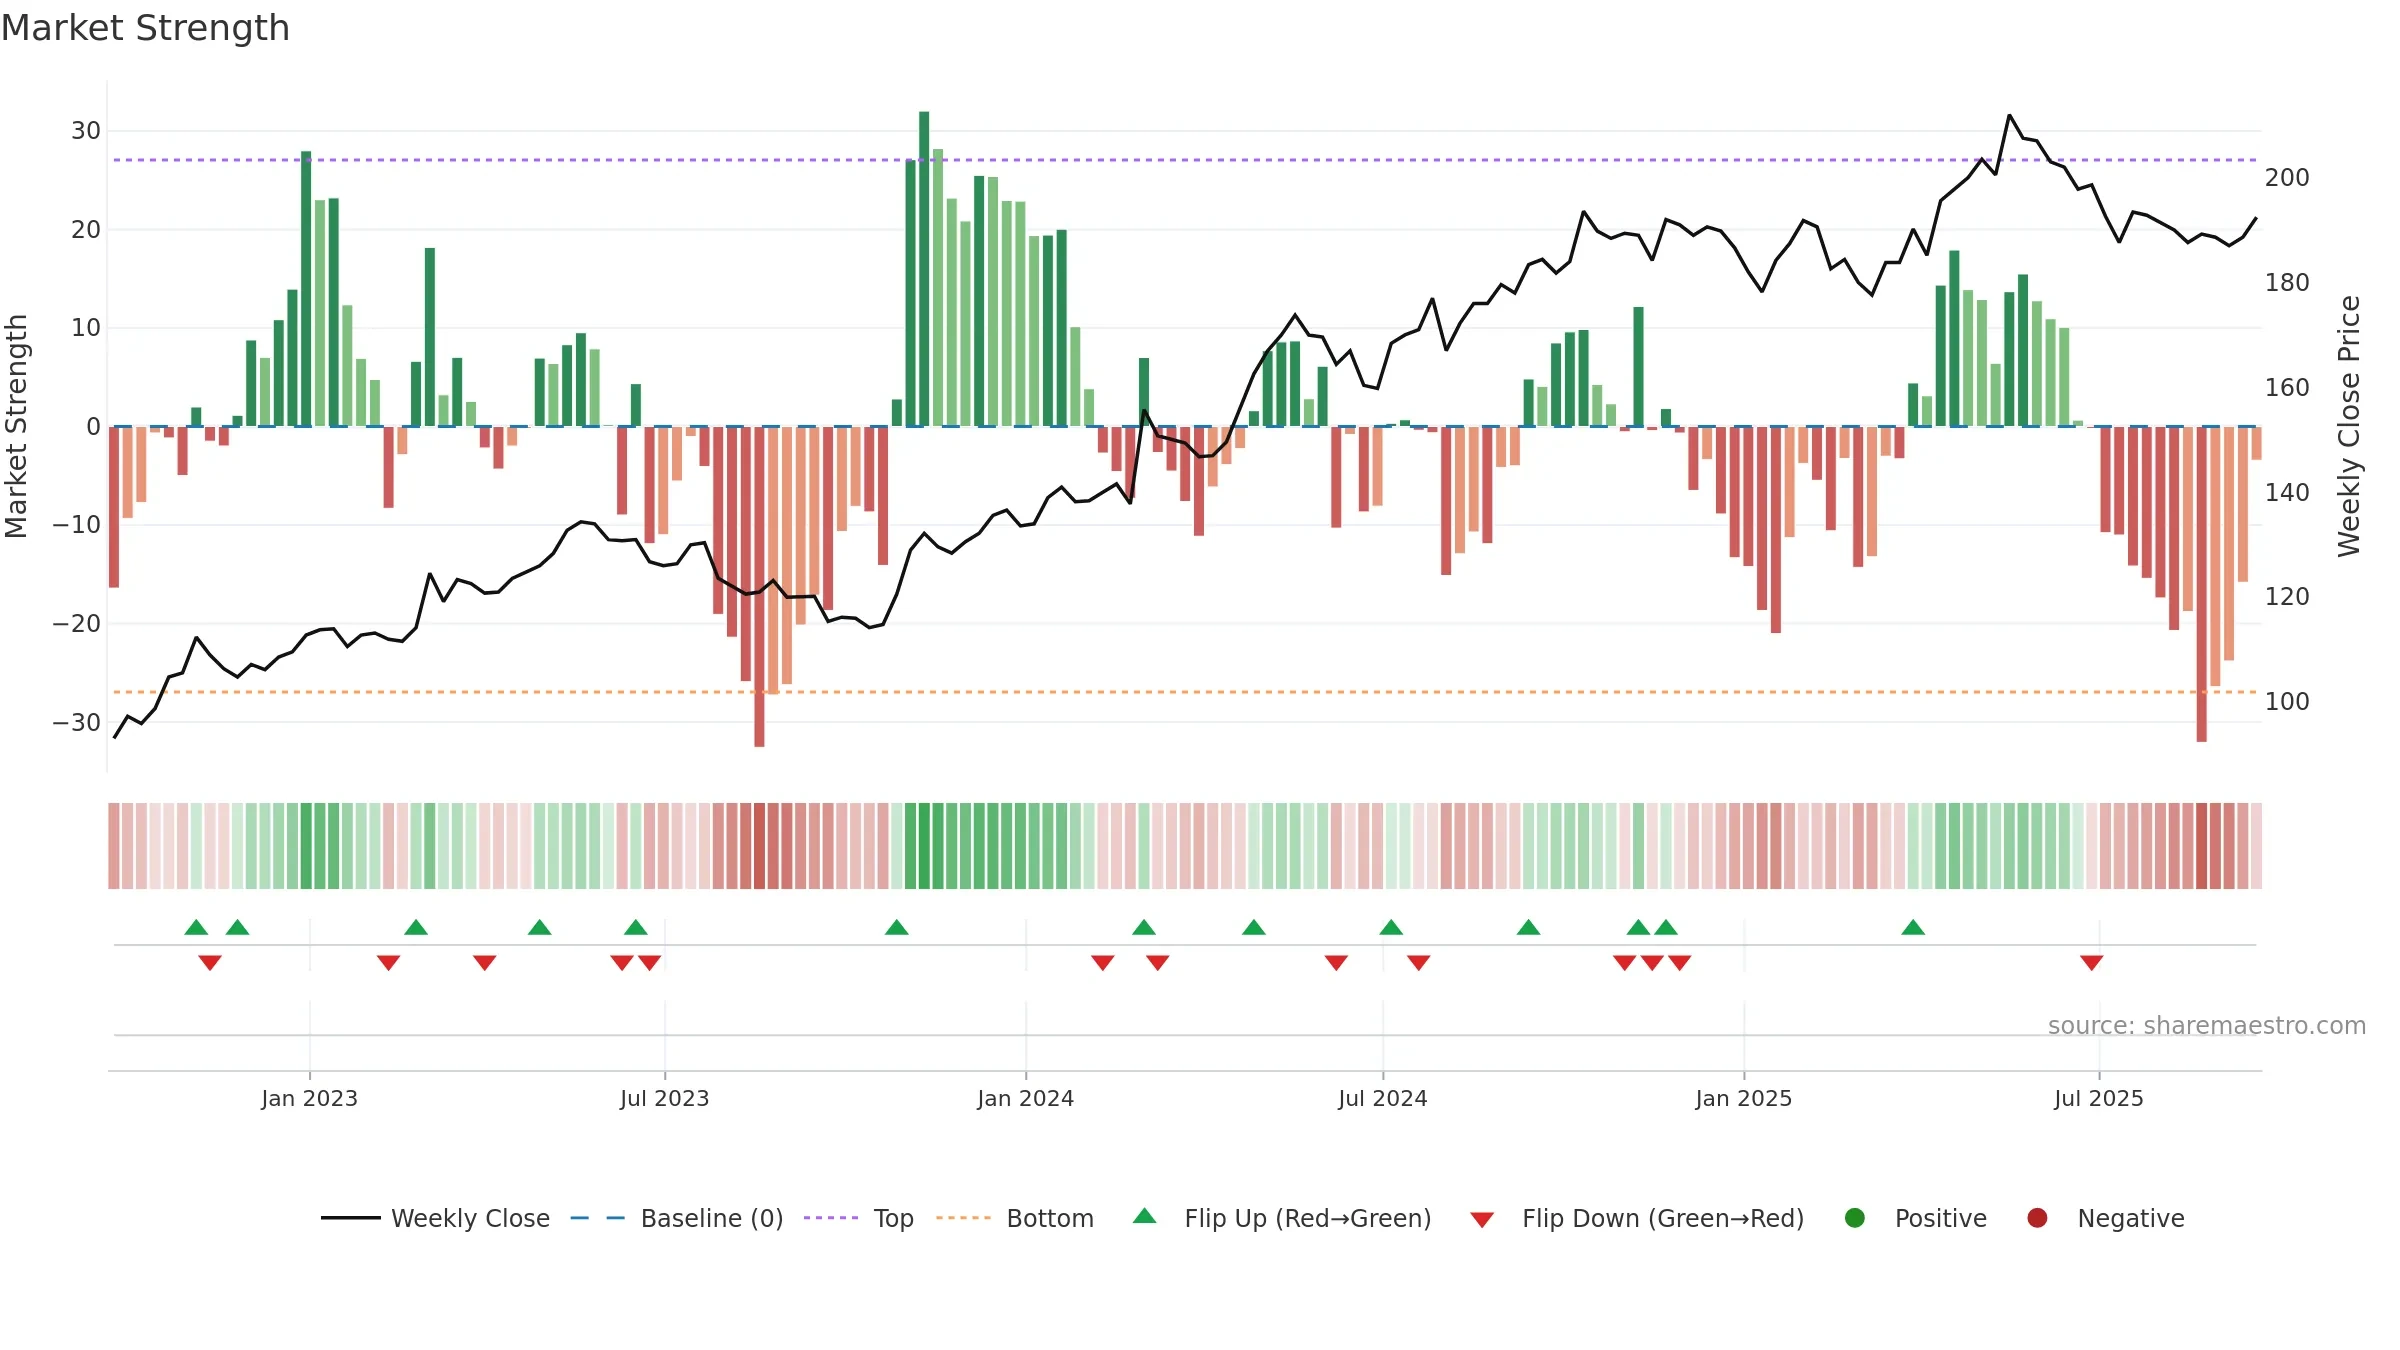
Task: Click the orange dotted Bottom legend sample
Action: pos(963,1218)
